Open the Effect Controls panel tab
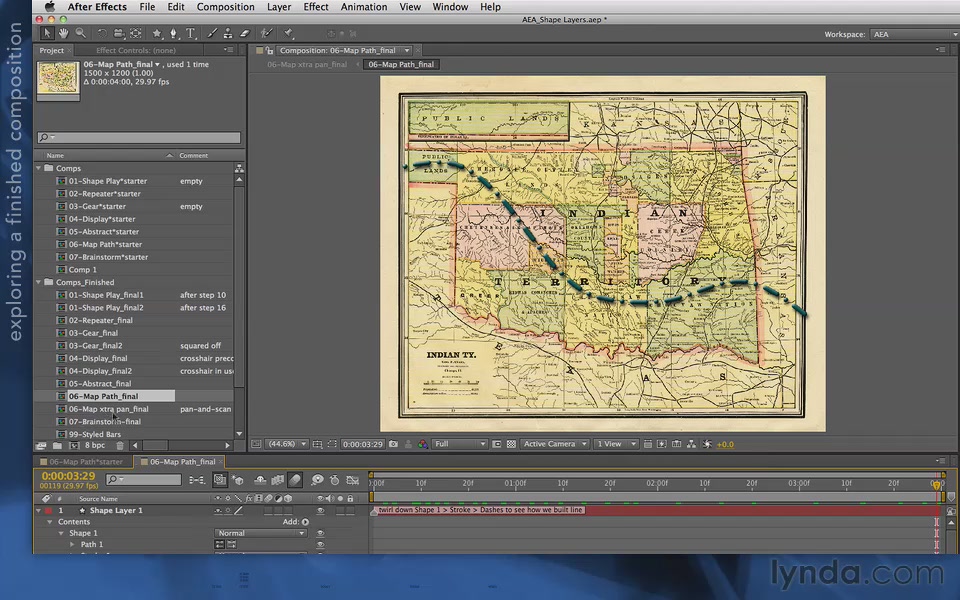Screen dimensions: 960x600 (136, 50)
